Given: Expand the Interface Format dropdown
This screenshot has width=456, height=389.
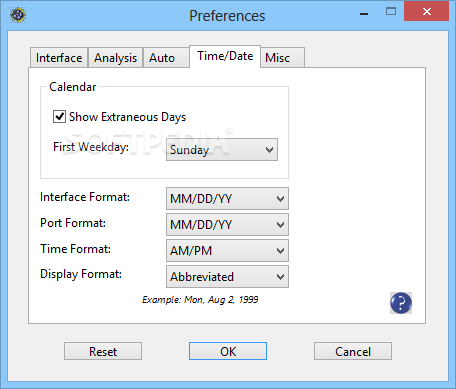Looking at the screenshot, I should pos(227,199).
